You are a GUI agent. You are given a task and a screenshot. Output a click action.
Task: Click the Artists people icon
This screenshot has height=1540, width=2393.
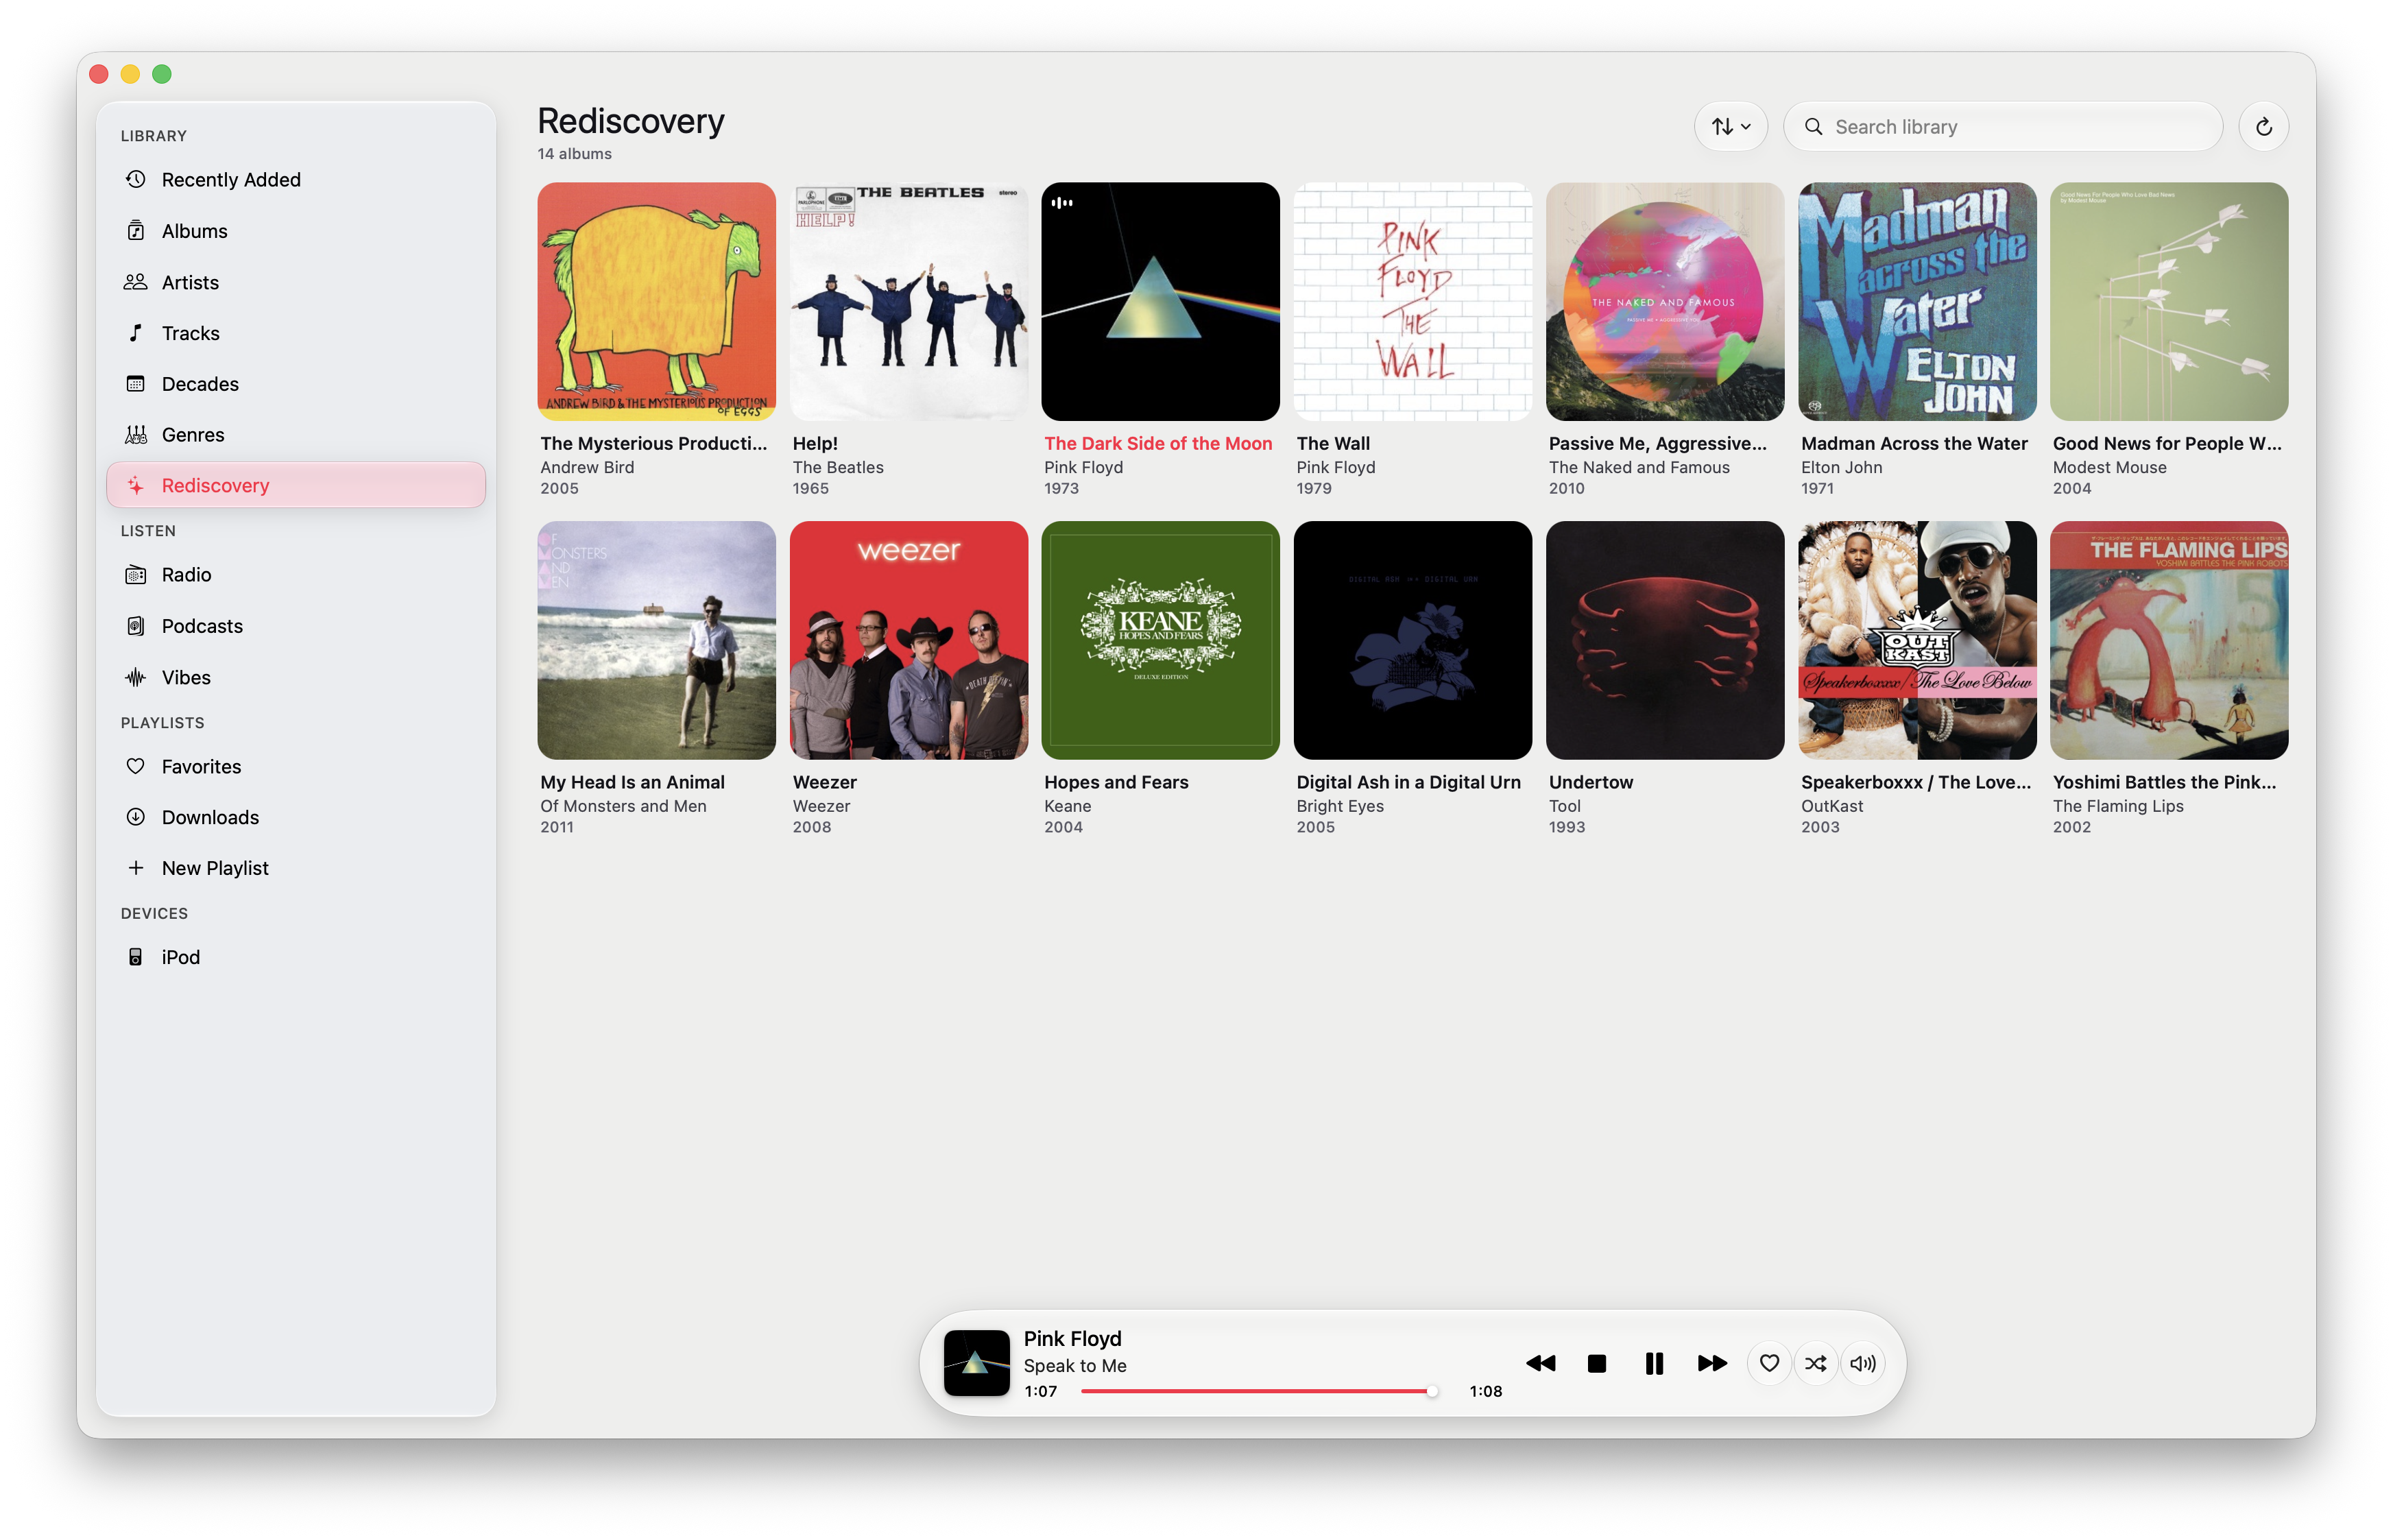135,282
